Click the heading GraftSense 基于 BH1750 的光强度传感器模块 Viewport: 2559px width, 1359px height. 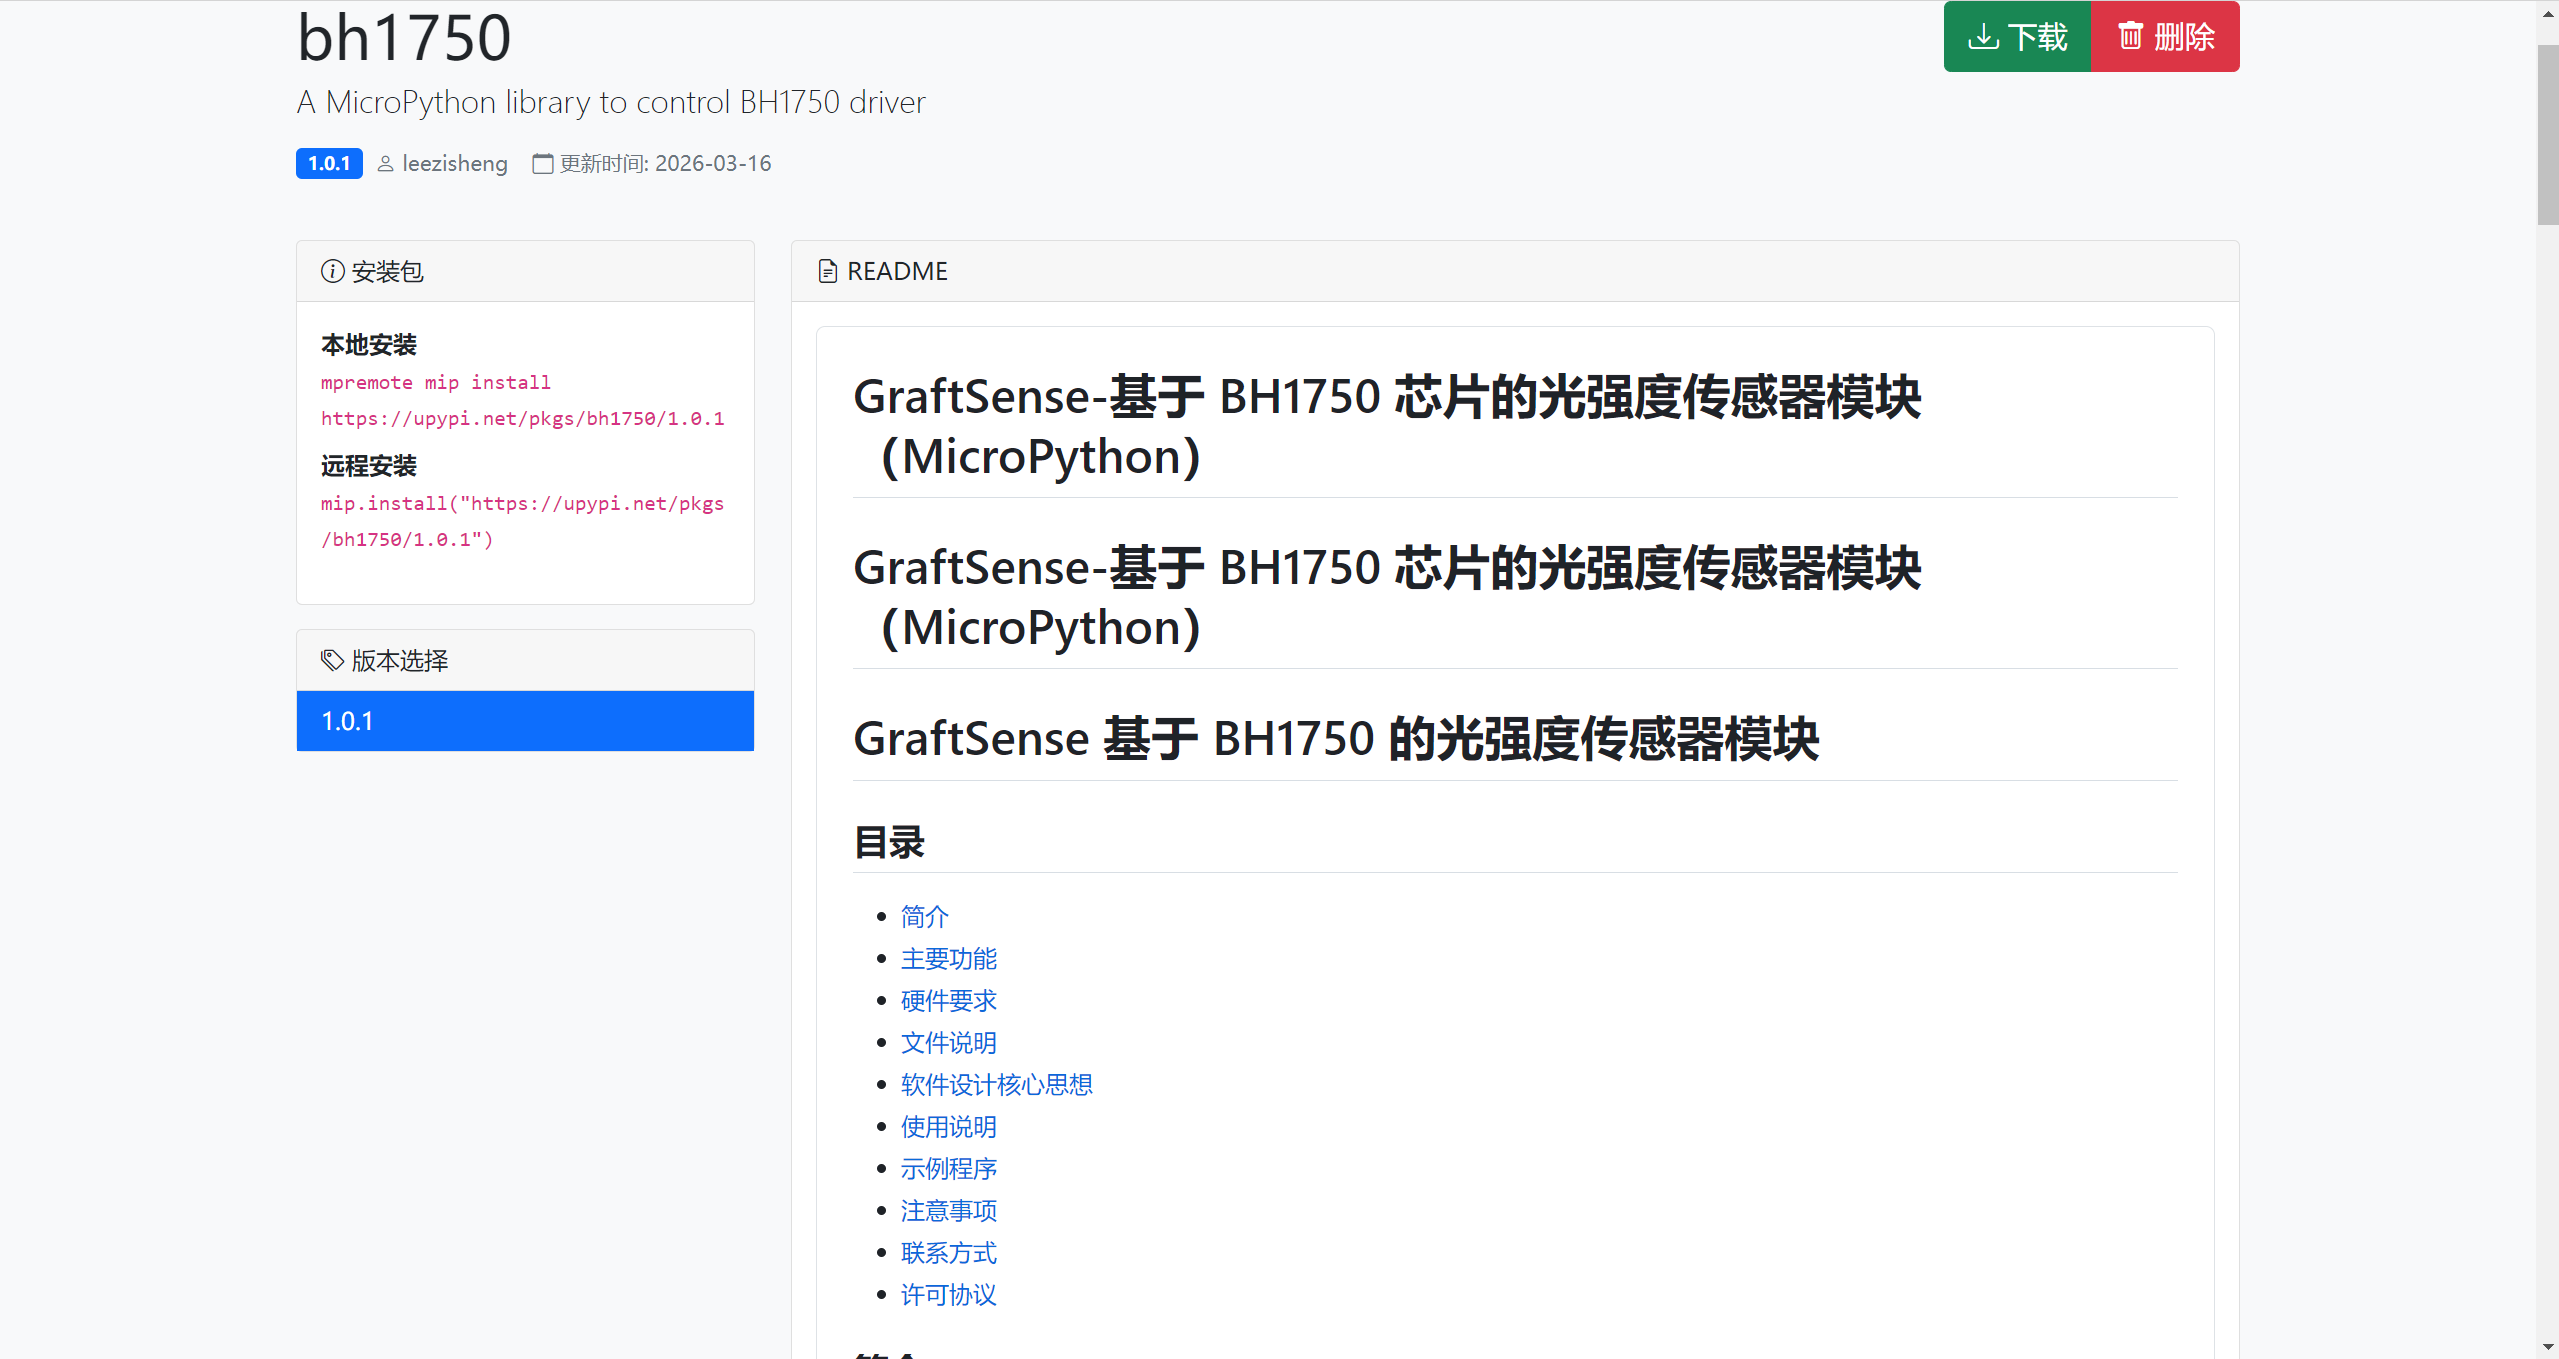coord(1336,738)
